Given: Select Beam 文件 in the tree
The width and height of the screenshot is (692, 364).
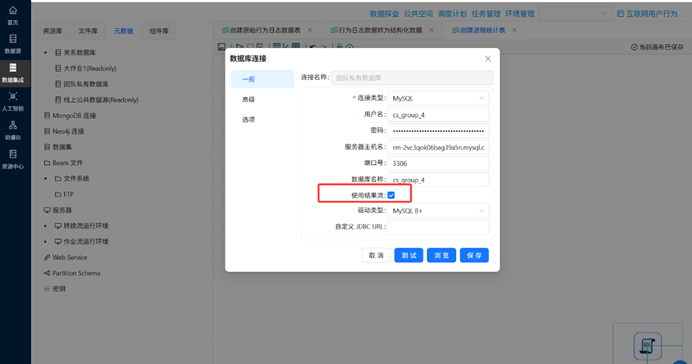Looking at the screenshot, I should [x=67, y=163].
